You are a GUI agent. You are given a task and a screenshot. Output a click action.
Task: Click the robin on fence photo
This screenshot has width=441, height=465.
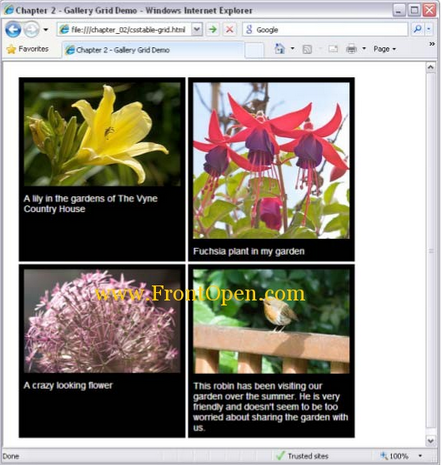point(271,321)
